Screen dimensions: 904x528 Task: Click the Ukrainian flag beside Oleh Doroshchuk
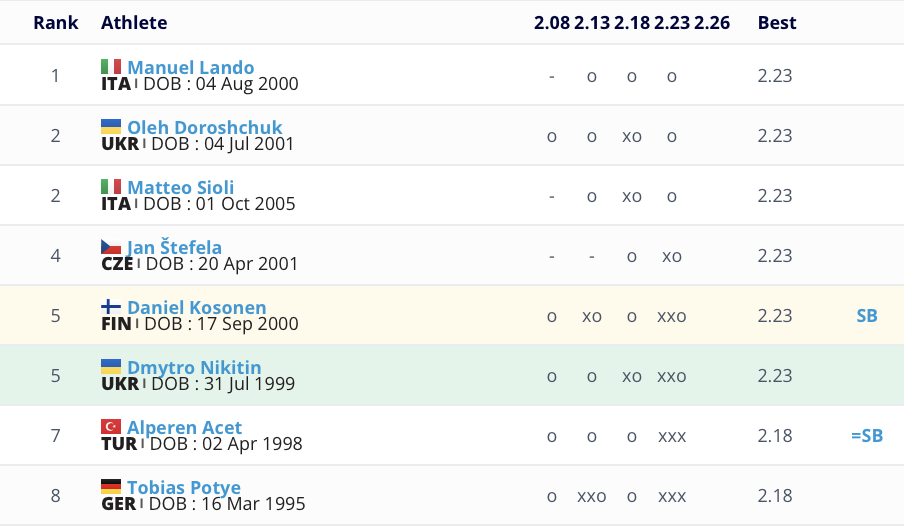[x=111, y=127]
